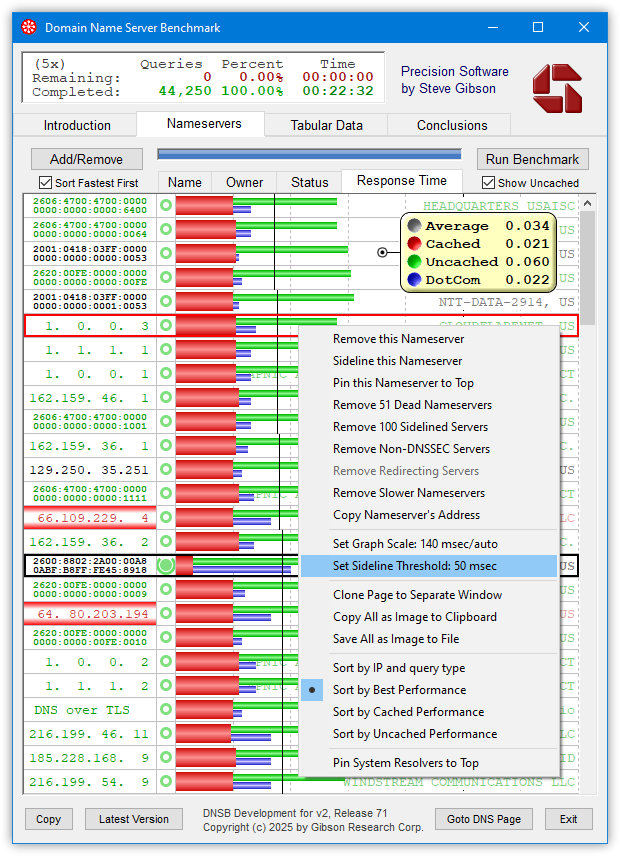Toggle the Show Uncached checkbox

pyautogui.click(x=489, y=183)
